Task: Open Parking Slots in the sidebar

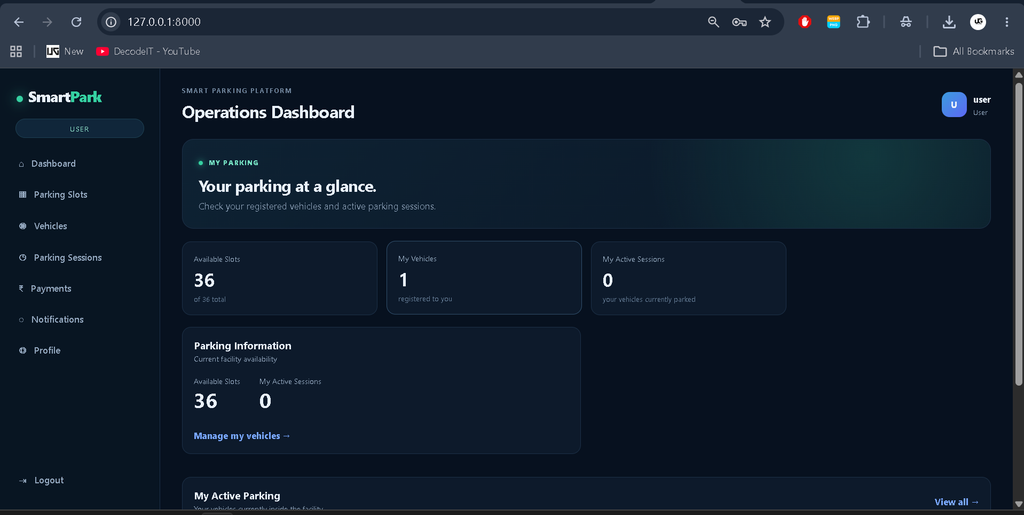Action: click(x=53, y=195)
